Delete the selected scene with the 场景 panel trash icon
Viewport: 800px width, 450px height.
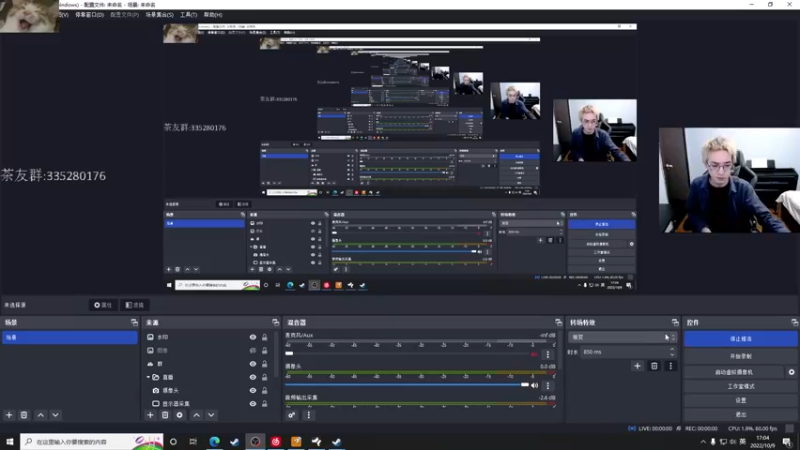[23, 415]
